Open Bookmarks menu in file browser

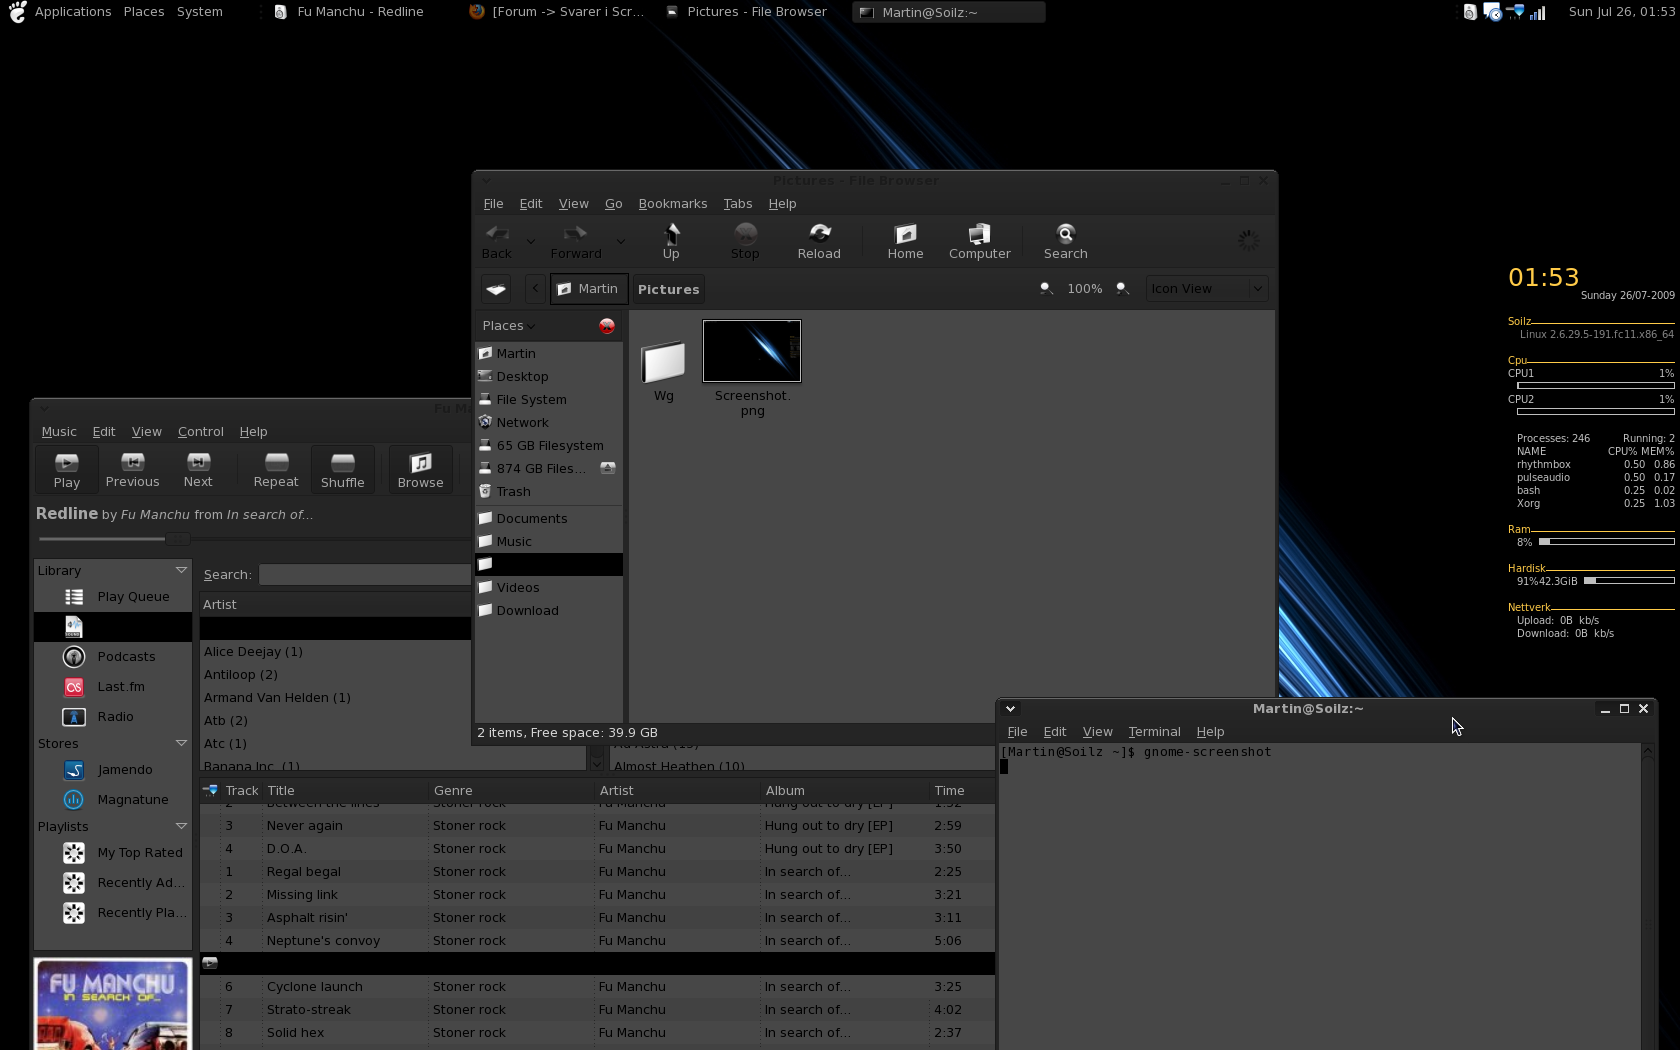click(673, 204)
